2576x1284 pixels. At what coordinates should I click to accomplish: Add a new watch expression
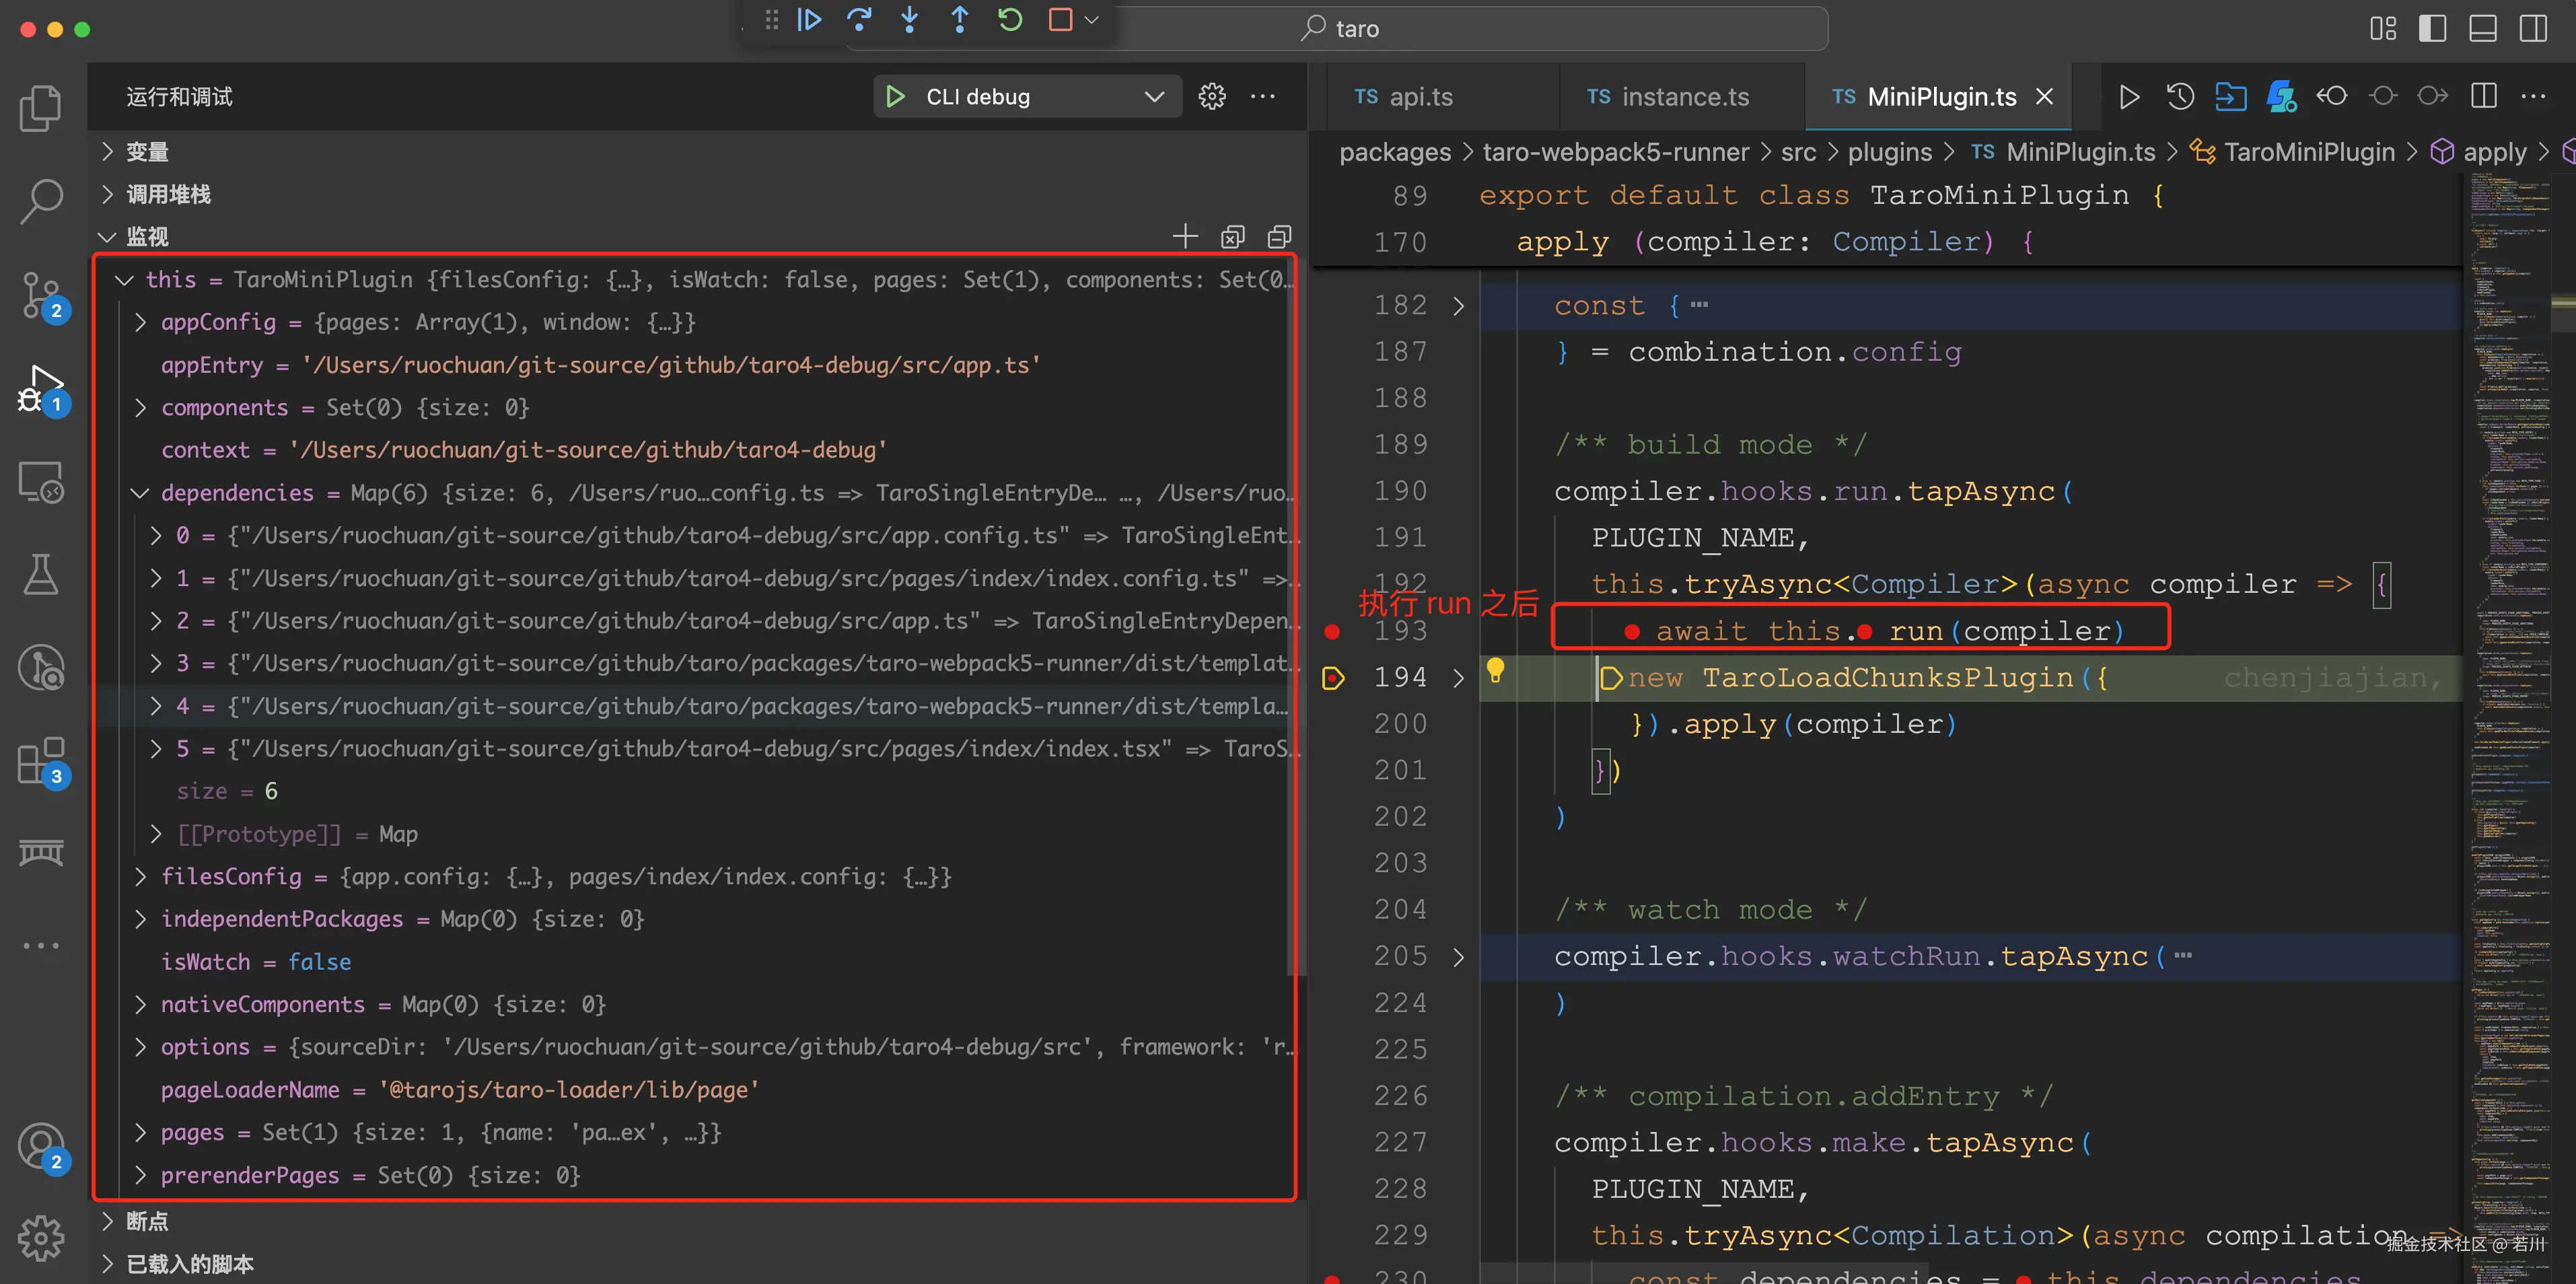click(x=1185, y=237)
